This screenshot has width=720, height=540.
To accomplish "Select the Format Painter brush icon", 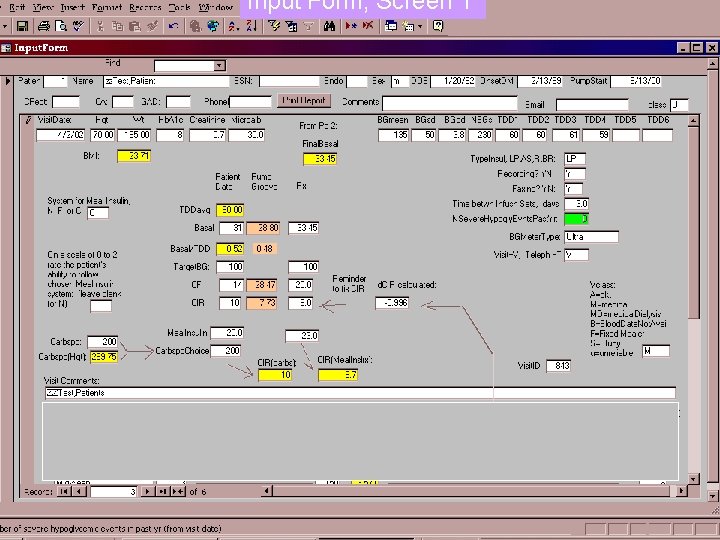I will (x=152, y=26).
